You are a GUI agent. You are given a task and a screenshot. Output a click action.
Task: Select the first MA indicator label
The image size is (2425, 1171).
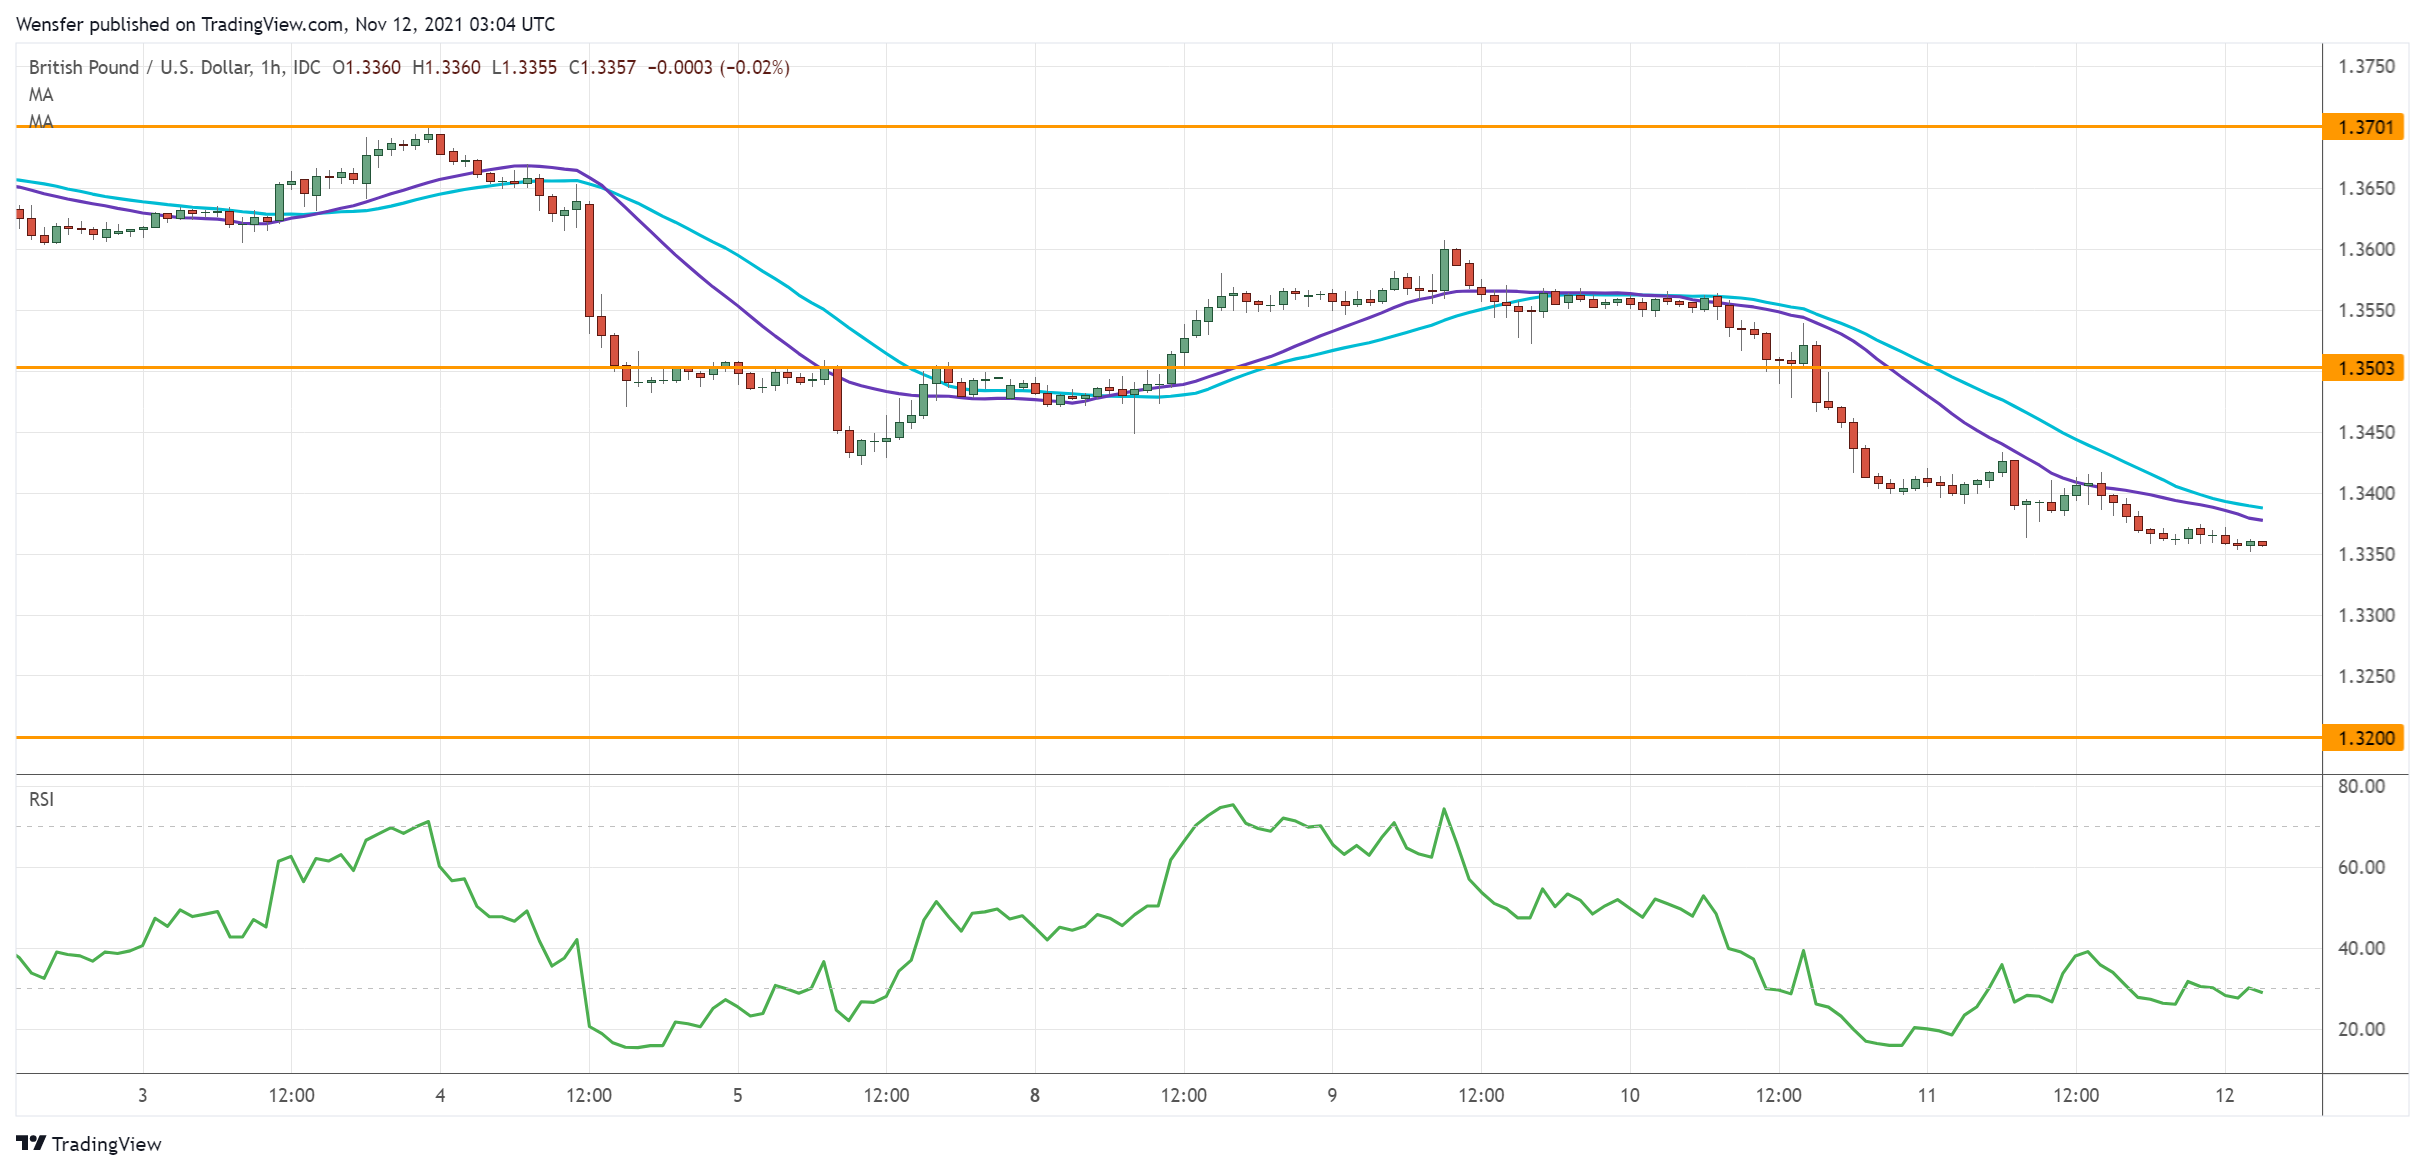click(x=41, y=95)
